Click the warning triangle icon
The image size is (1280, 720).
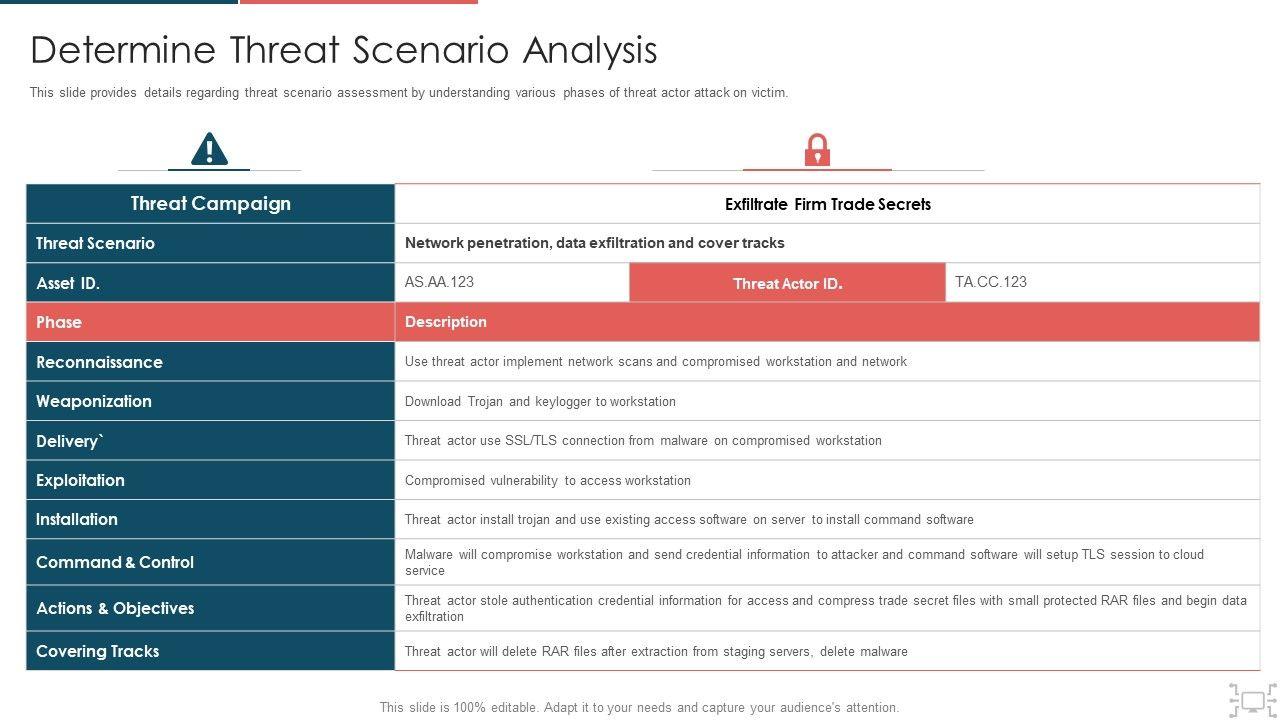point(209,150)
